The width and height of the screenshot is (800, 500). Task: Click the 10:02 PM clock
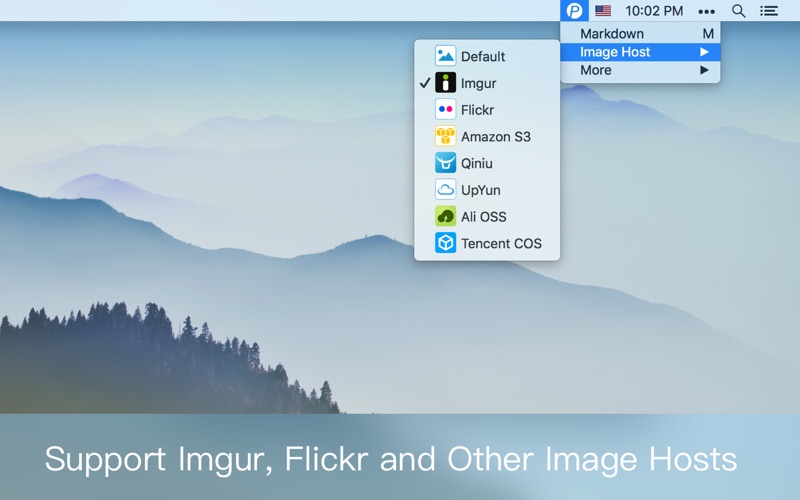[x=654, y=11]
